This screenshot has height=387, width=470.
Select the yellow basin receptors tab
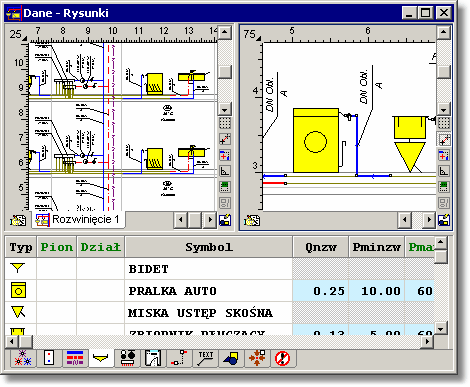point(101,358)
